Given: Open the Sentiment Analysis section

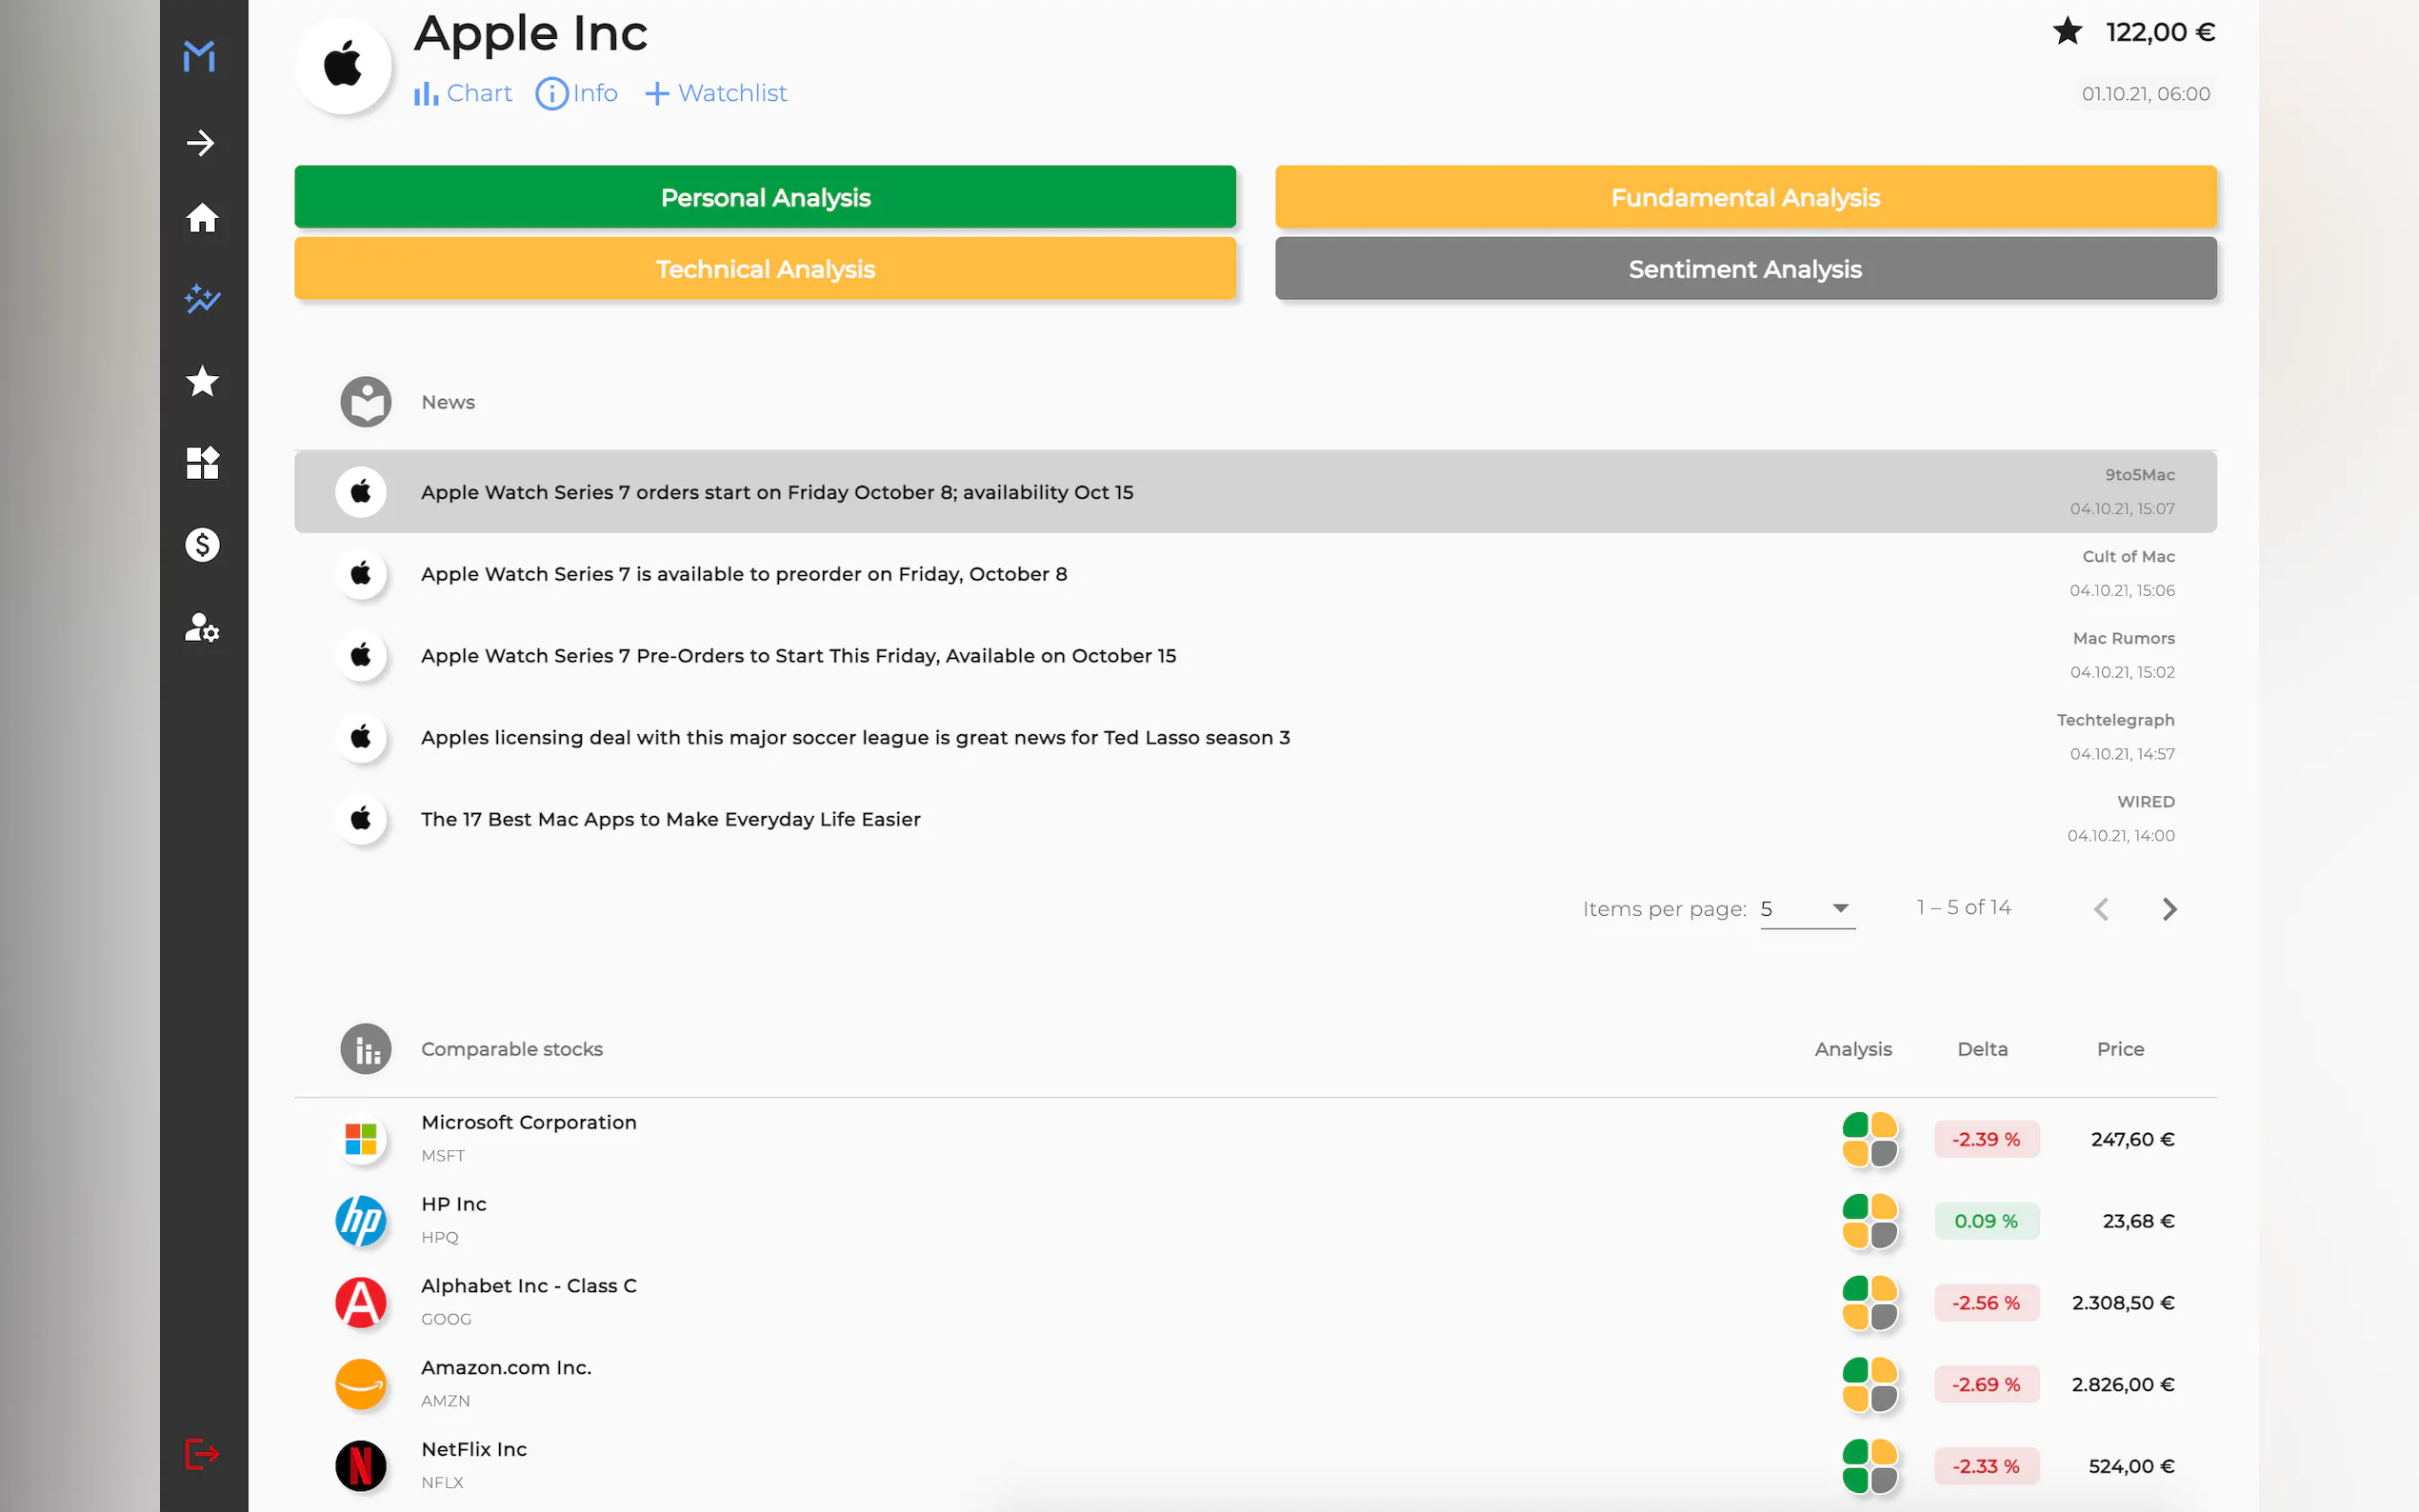Looking at the screenshot, I should click(x=1745, y=269).
